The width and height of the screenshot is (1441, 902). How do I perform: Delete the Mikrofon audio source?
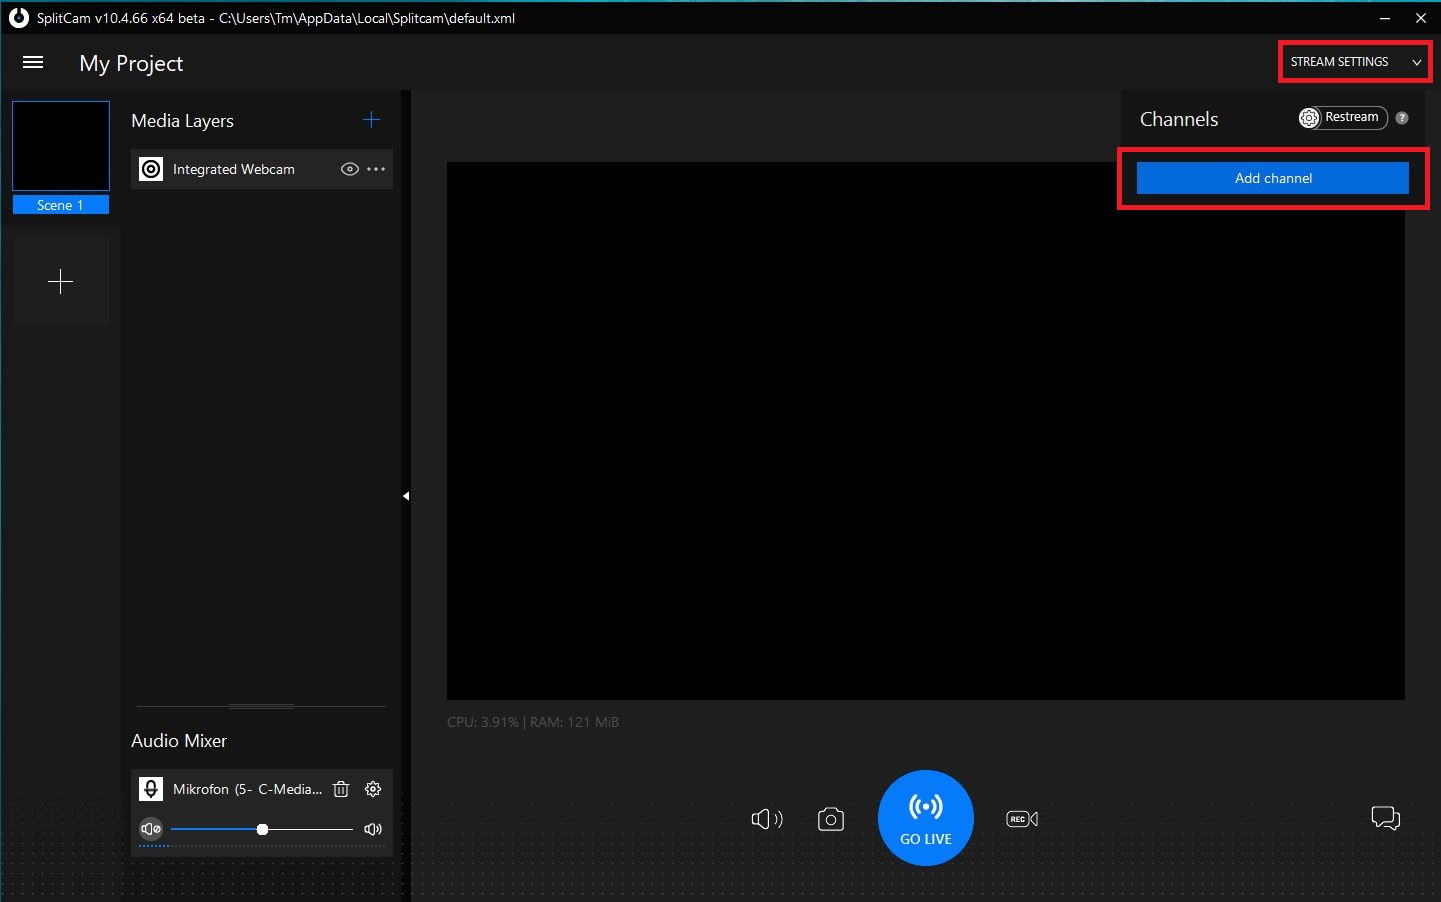pos(341,789)
